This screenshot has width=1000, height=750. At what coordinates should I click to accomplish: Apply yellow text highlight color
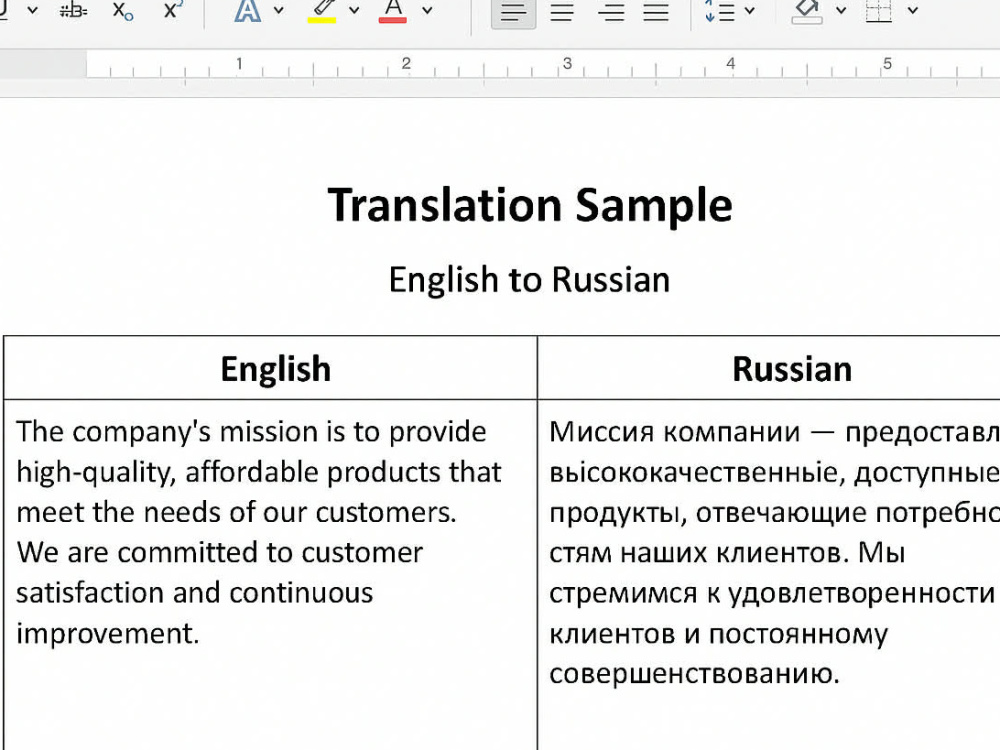(322, 11)
